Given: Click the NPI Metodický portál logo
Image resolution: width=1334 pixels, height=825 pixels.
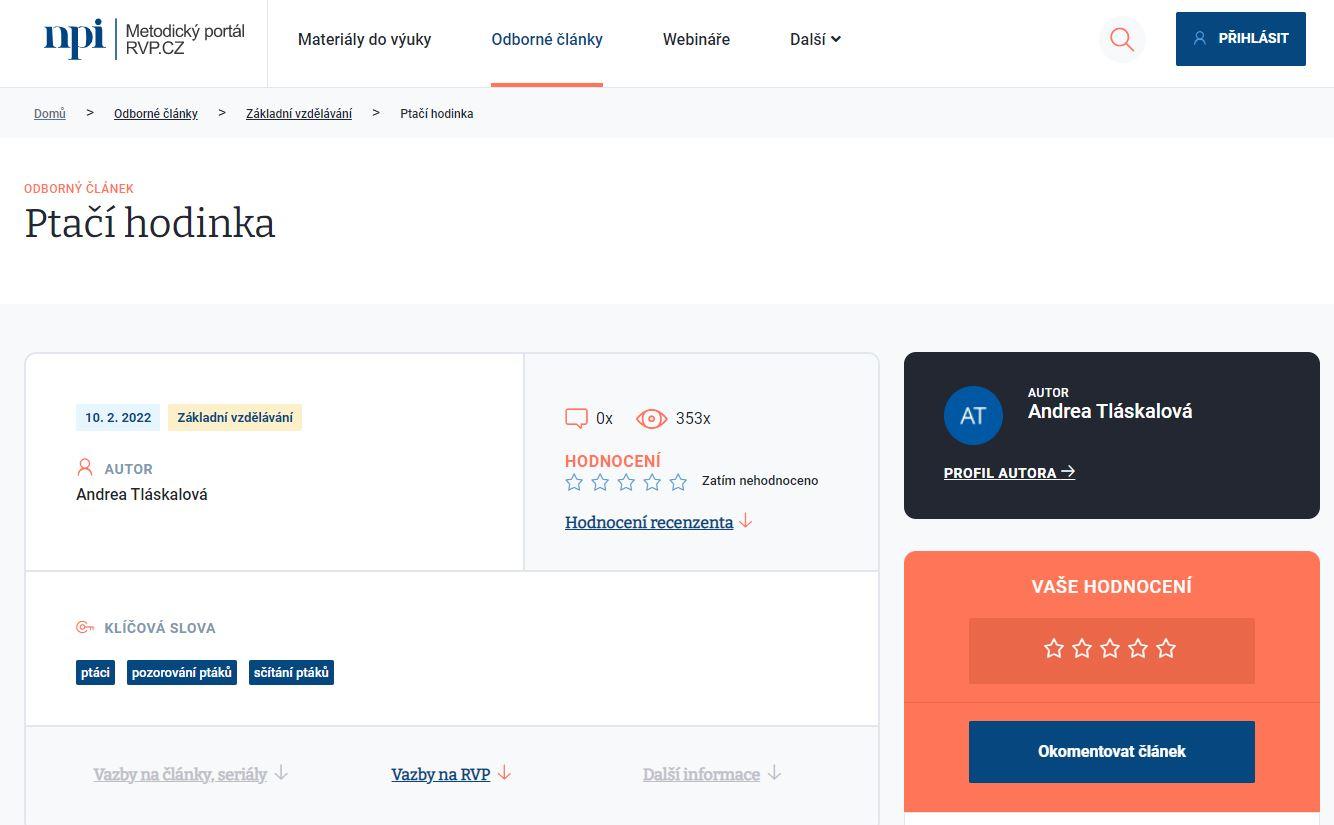Looking at the screenshot, I should (x=144, y=39).
